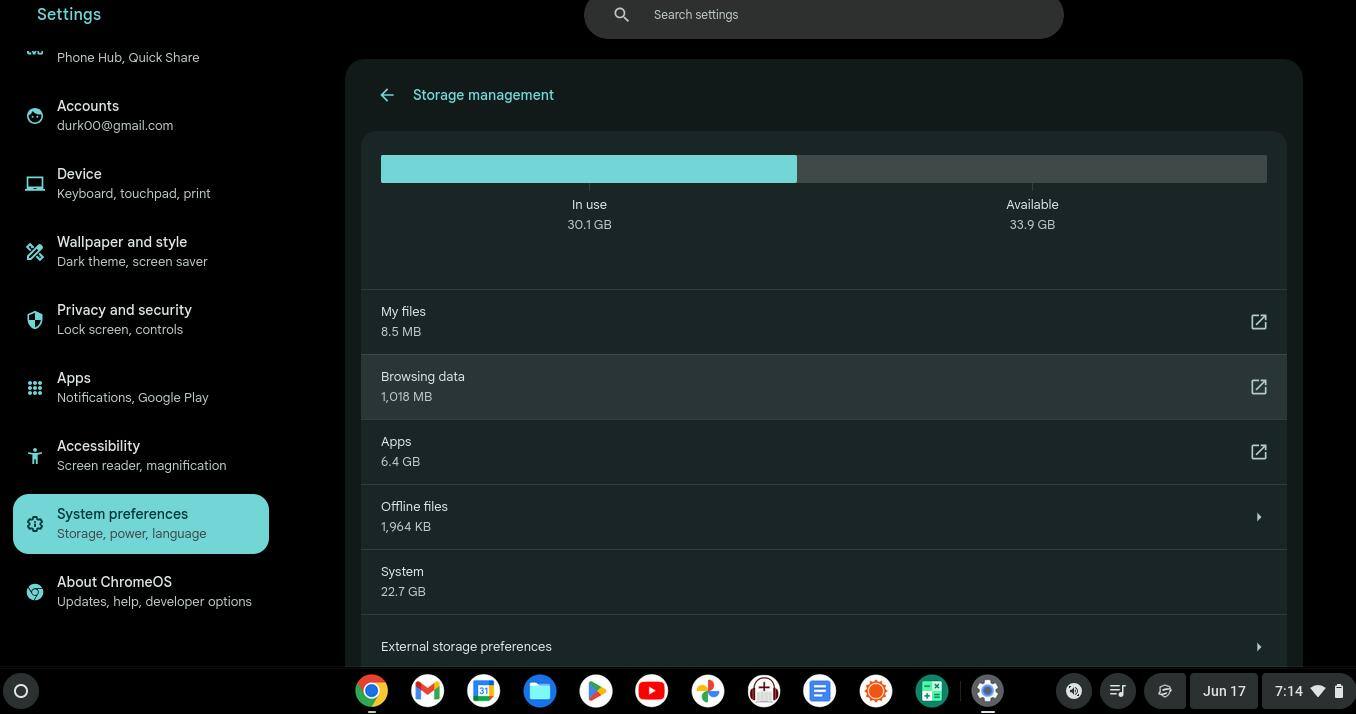Screen dimensions: 1356x714
Task: Open Apps storage external link icon
Action: coord(1258,452)
